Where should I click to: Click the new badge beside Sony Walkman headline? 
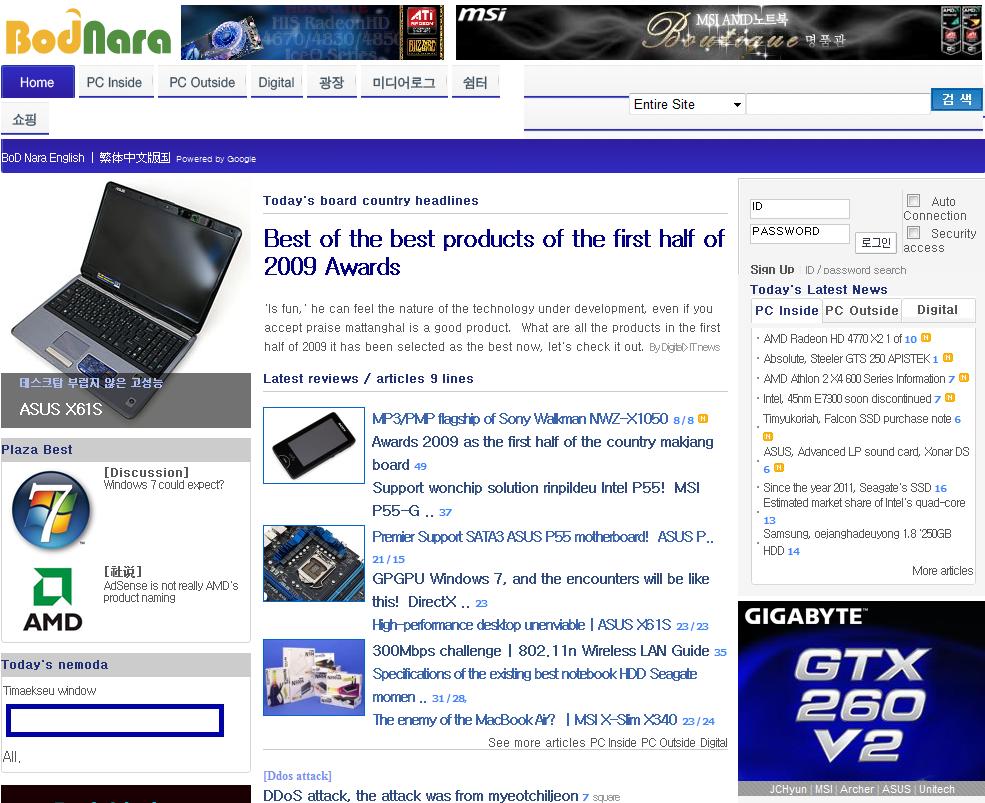703,418
